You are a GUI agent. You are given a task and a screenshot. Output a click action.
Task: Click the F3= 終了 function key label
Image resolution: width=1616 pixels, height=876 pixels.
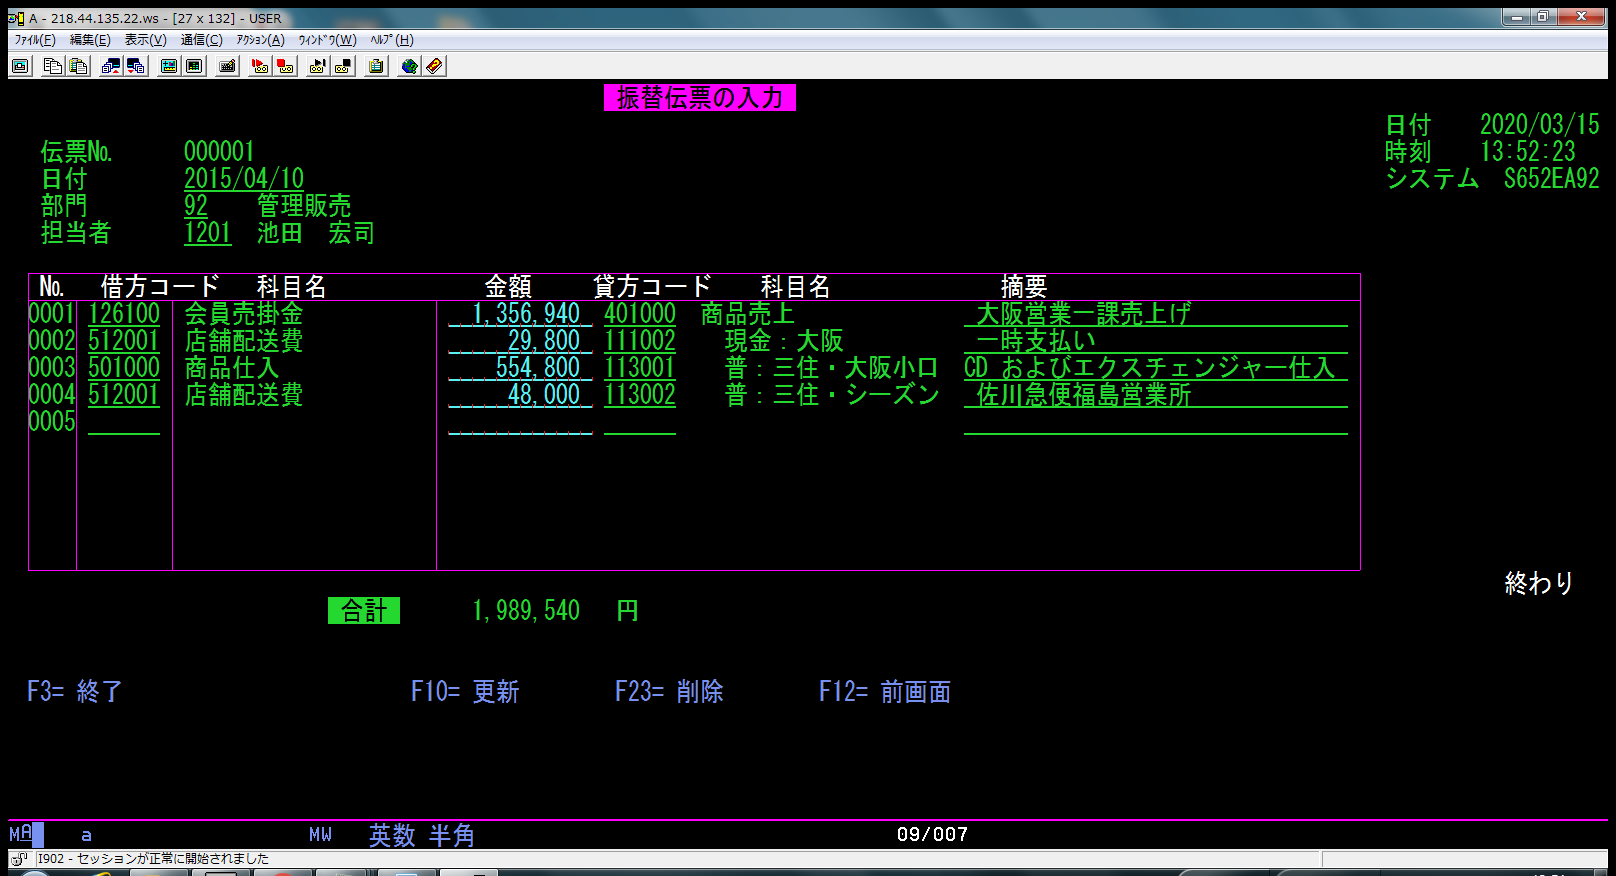[75, 691]
